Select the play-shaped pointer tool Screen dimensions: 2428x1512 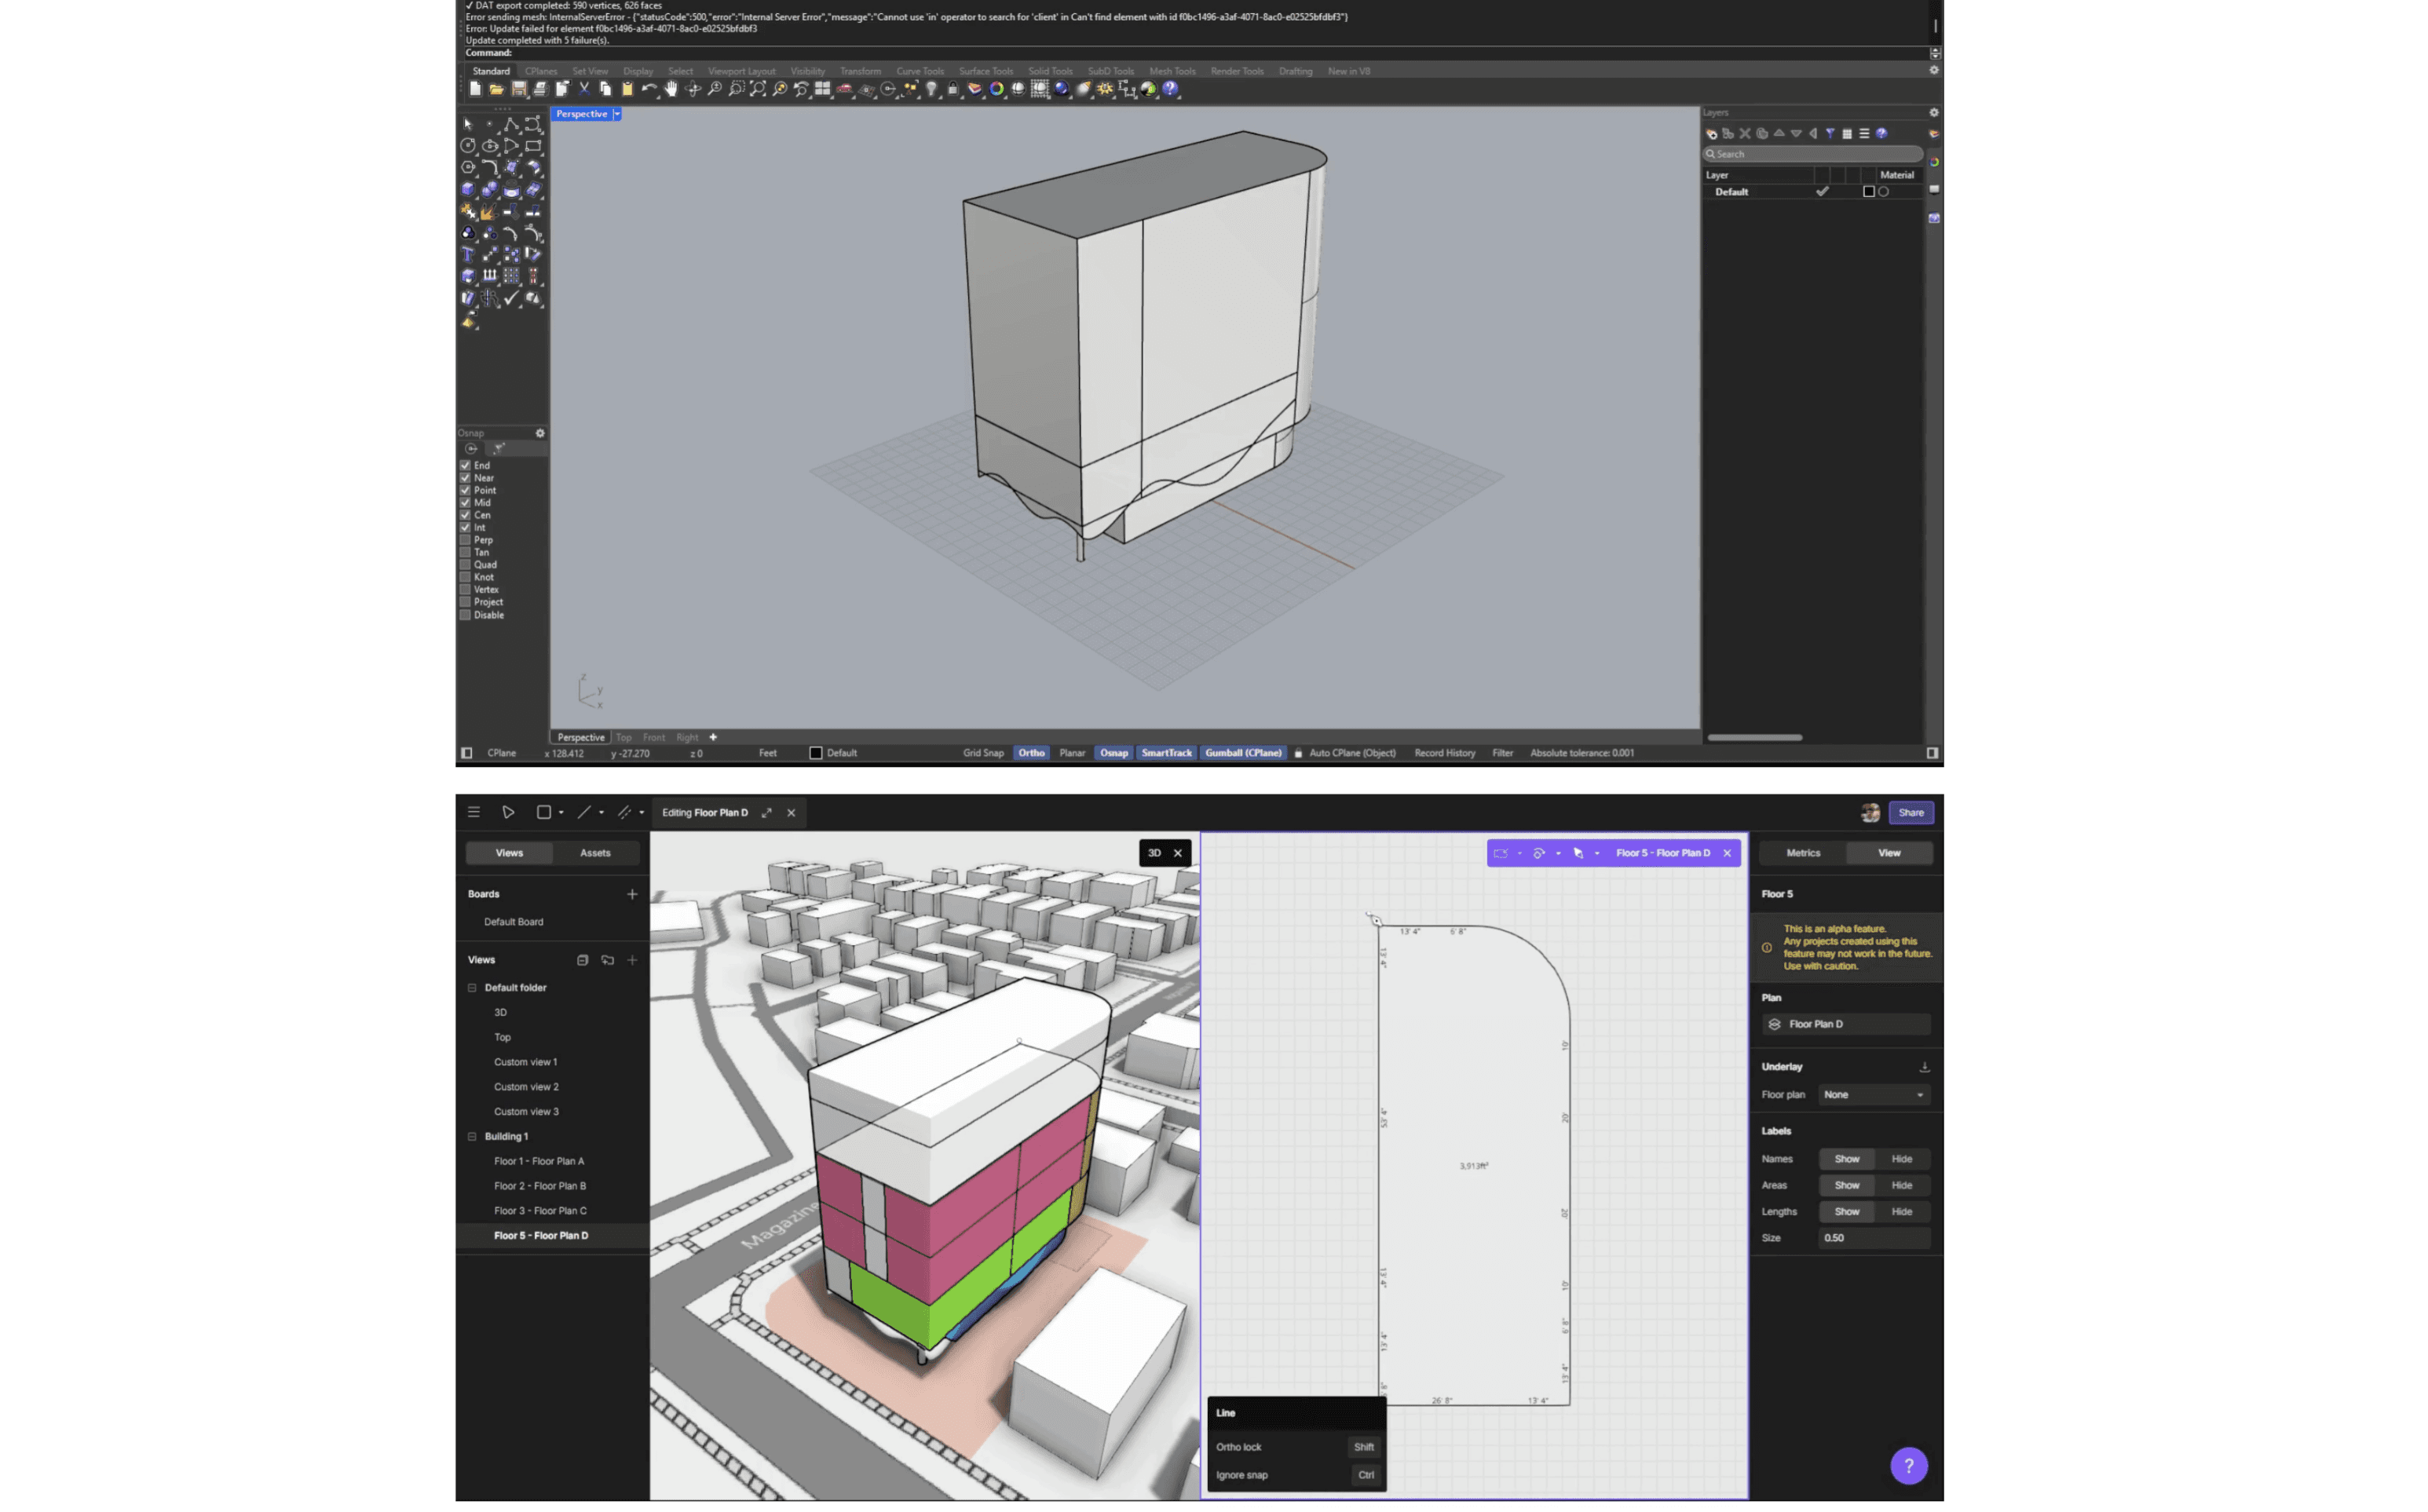click(x=508, y=812)
